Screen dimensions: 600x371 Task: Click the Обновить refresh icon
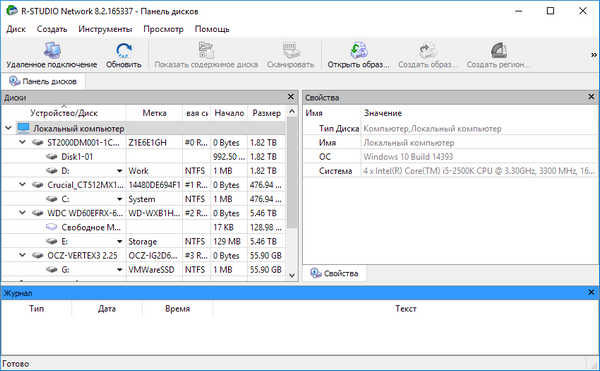(124, 50)
